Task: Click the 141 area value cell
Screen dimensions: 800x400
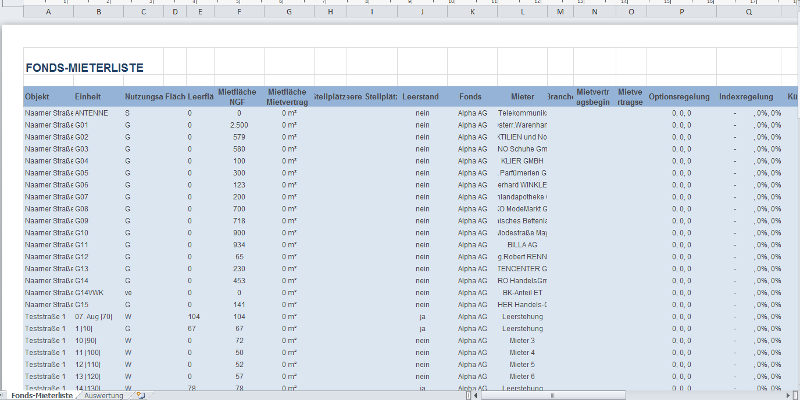Action: pyautogui.click(x=239, y=305)
